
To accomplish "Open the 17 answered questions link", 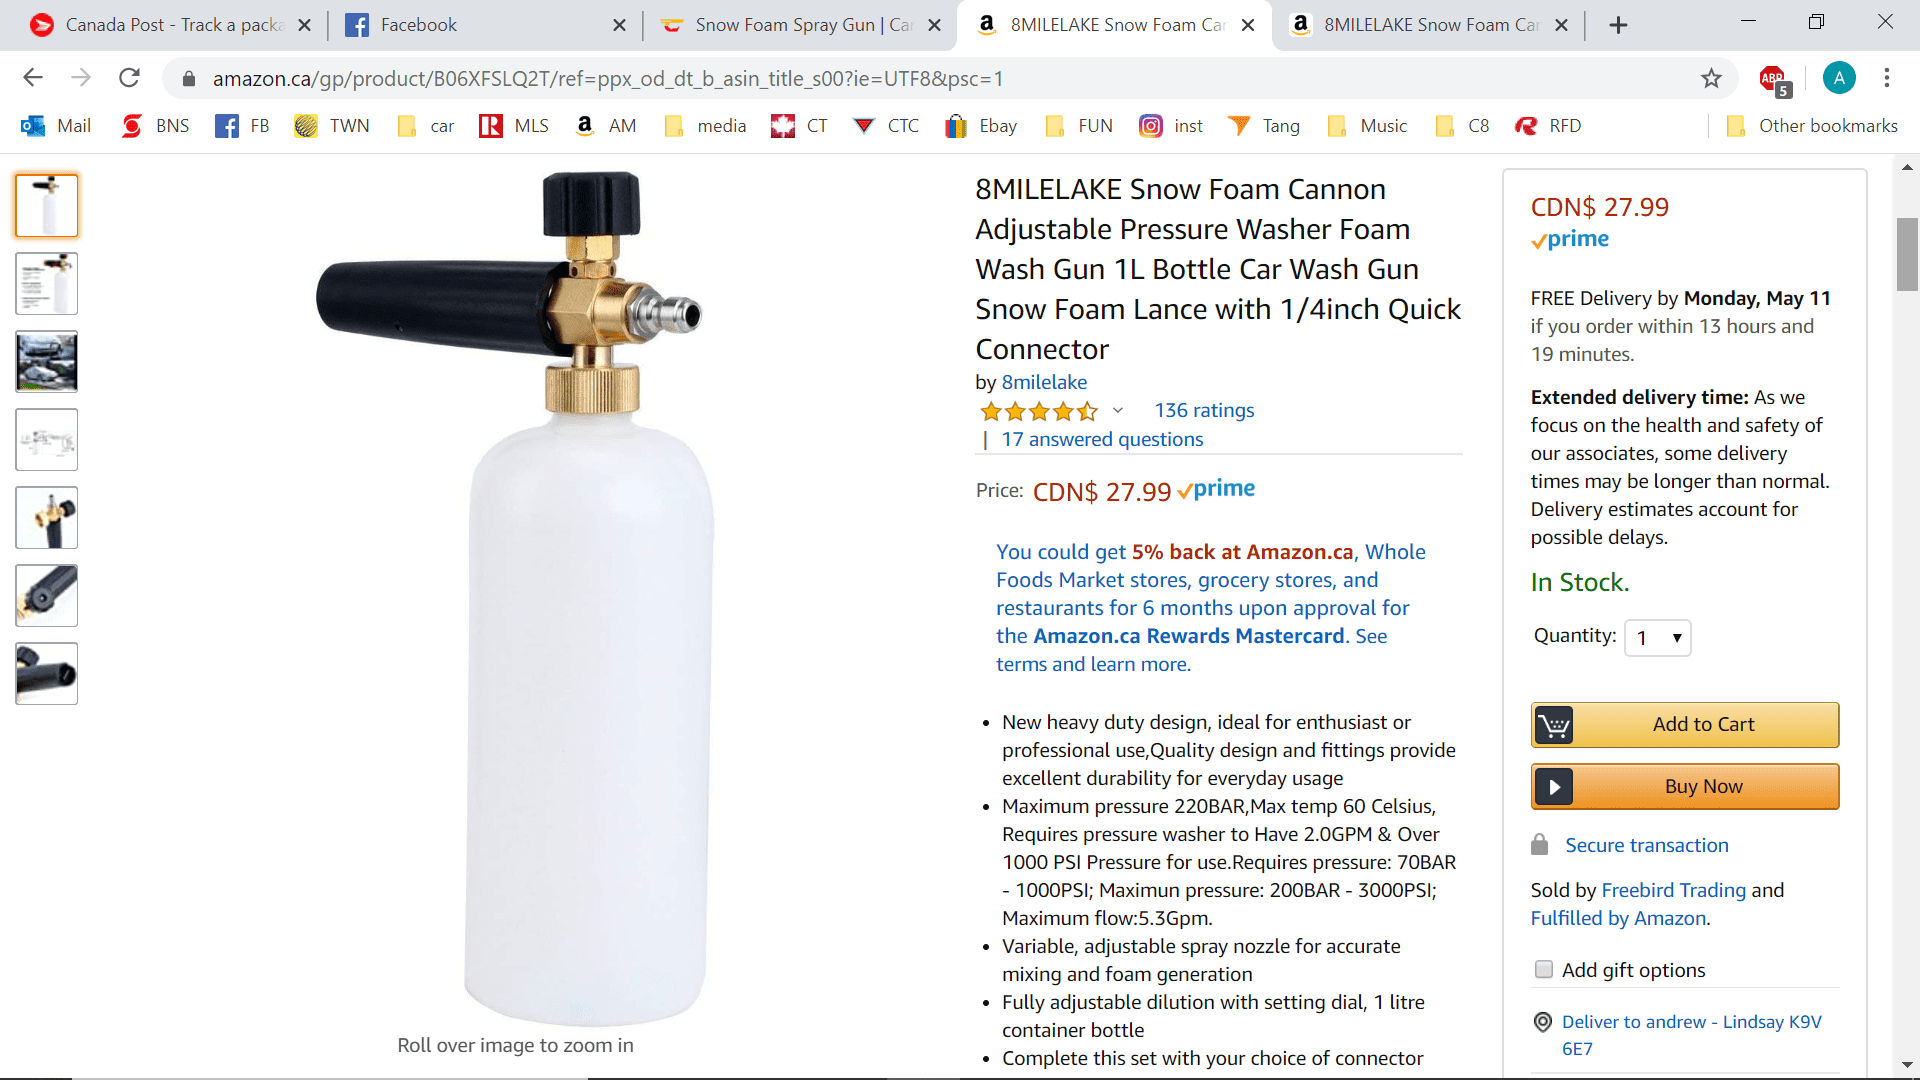I will click(x=1102, y=439).
